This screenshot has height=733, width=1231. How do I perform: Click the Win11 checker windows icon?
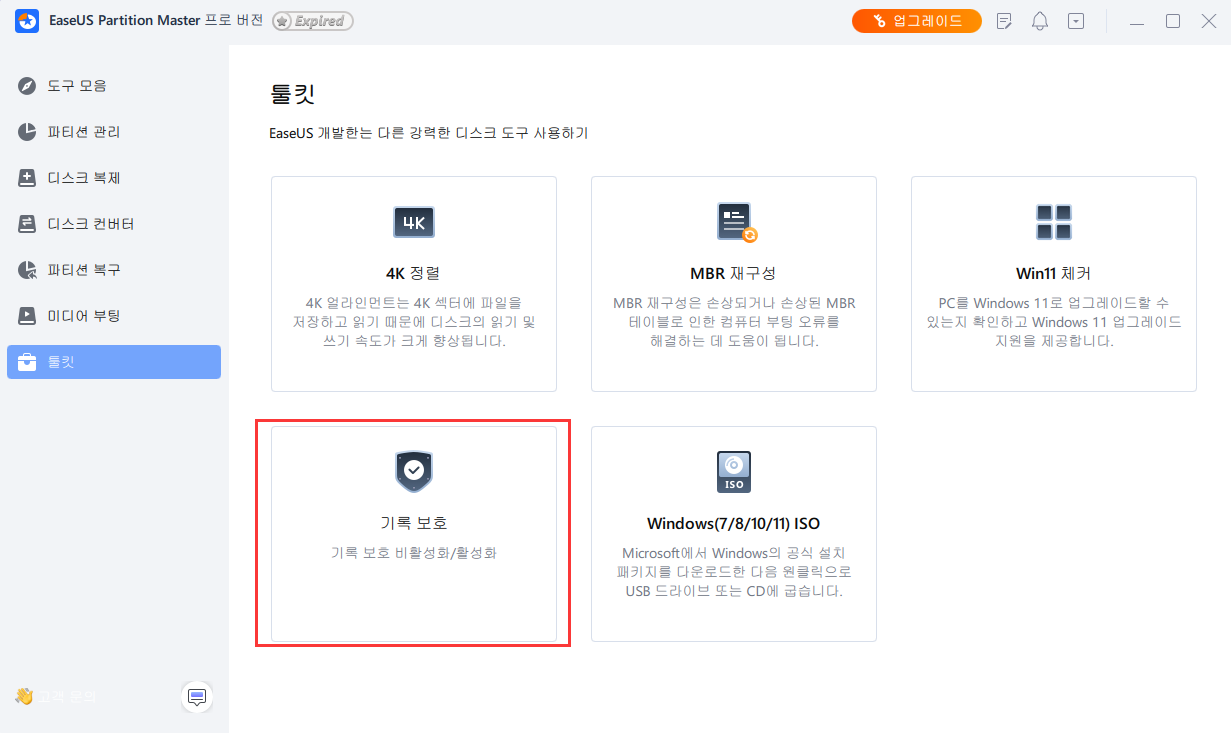(x=1054, y=222)
